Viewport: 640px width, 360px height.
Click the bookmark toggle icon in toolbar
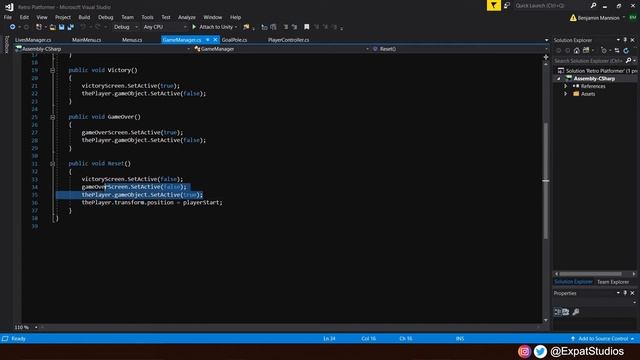(307, 27)
